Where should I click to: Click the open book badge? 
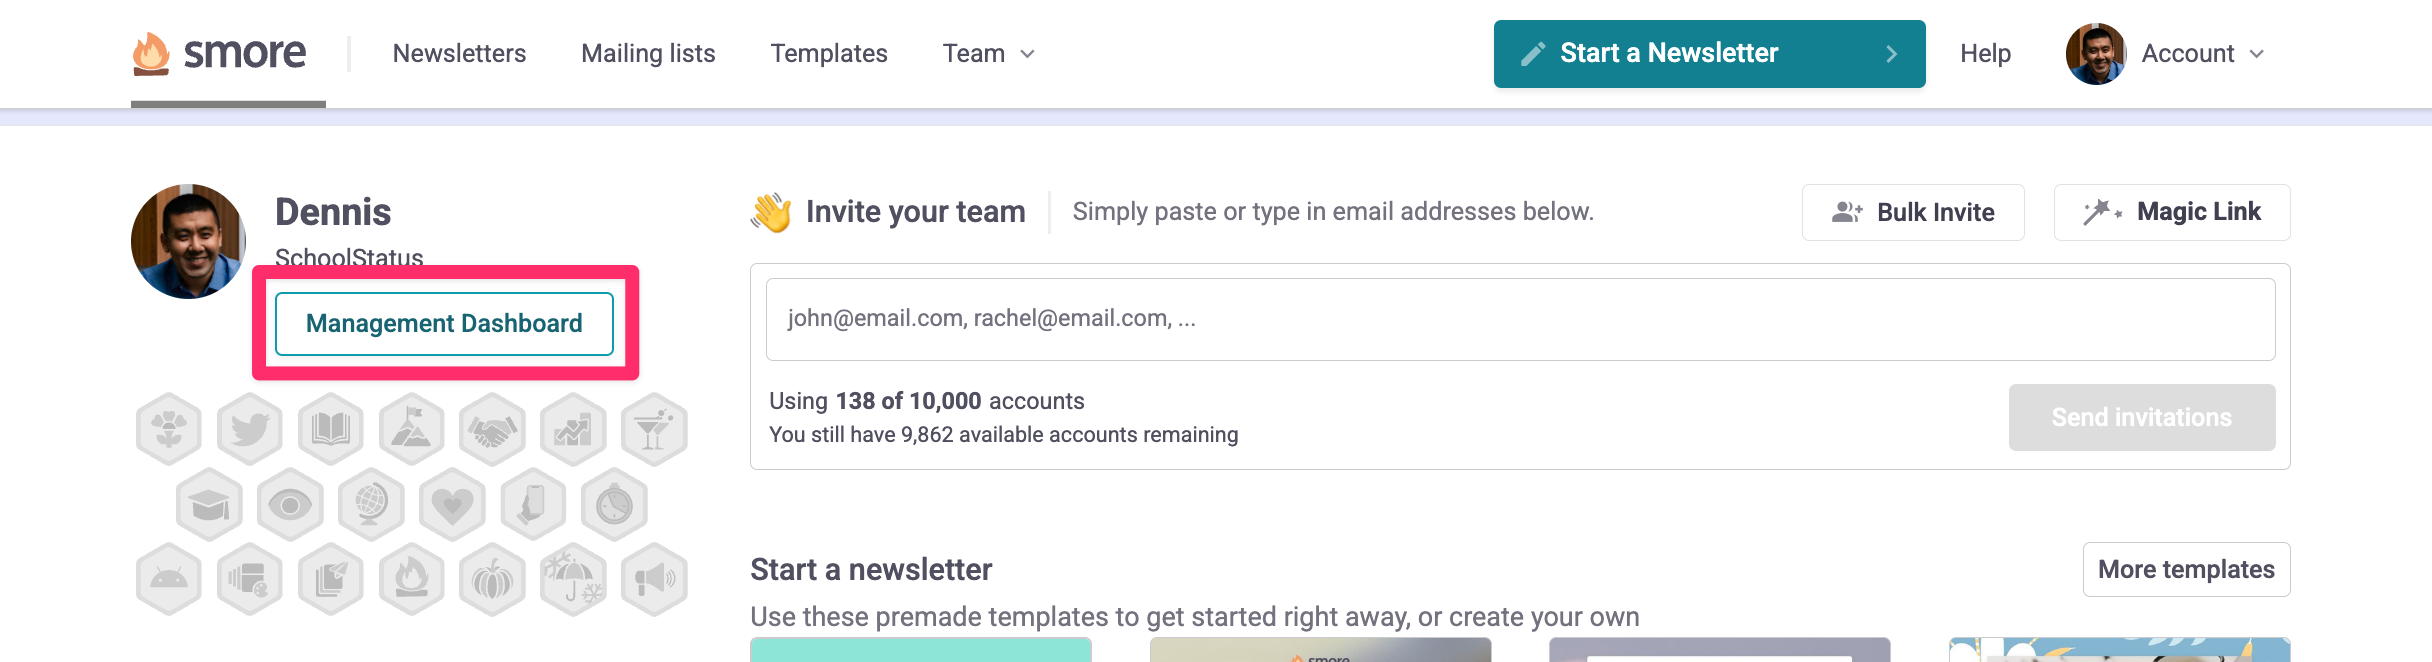[331, 430]
